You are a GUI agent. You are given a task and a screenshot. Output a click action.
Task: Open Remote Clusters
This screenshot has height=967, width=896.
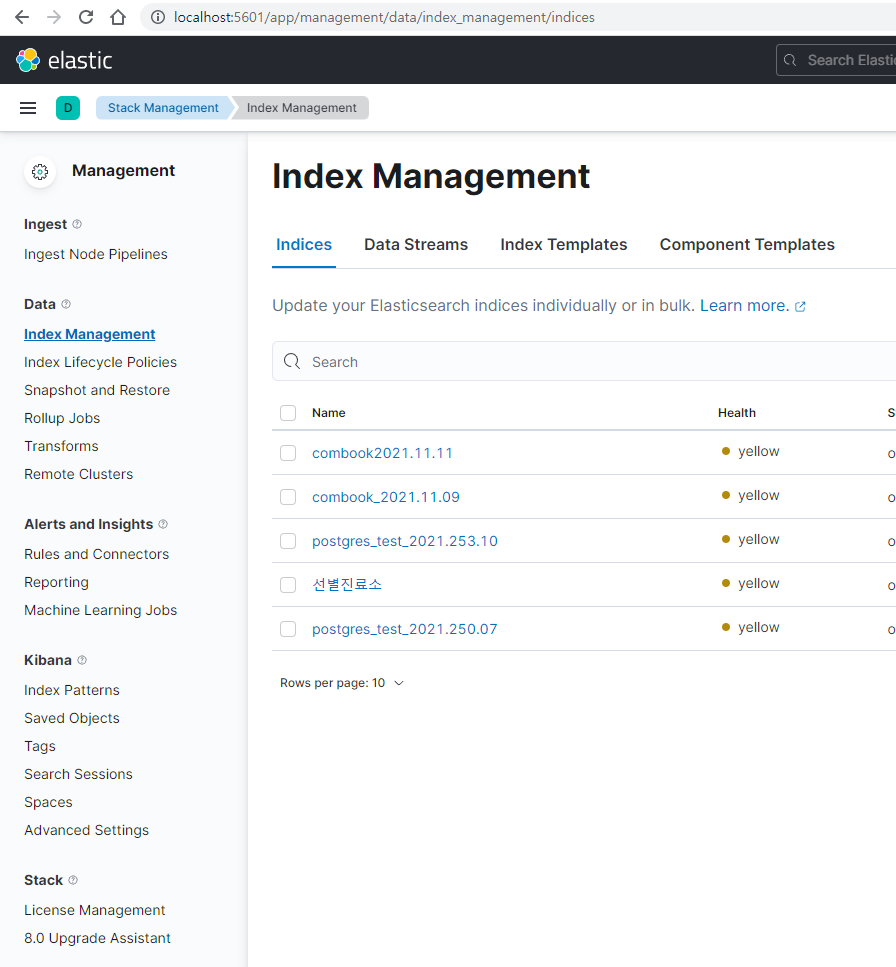point(78,474)
